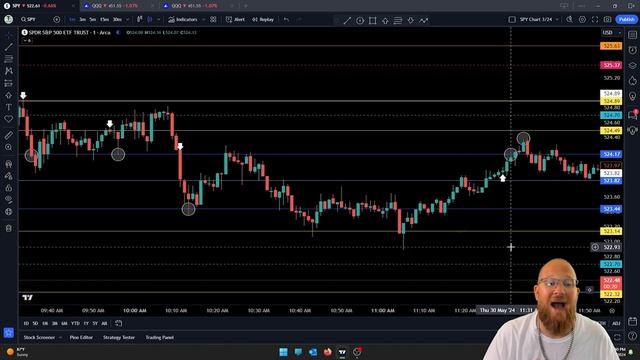640x360 pixels.
Task: Select the All date range
Action: [x=104, y=323]
